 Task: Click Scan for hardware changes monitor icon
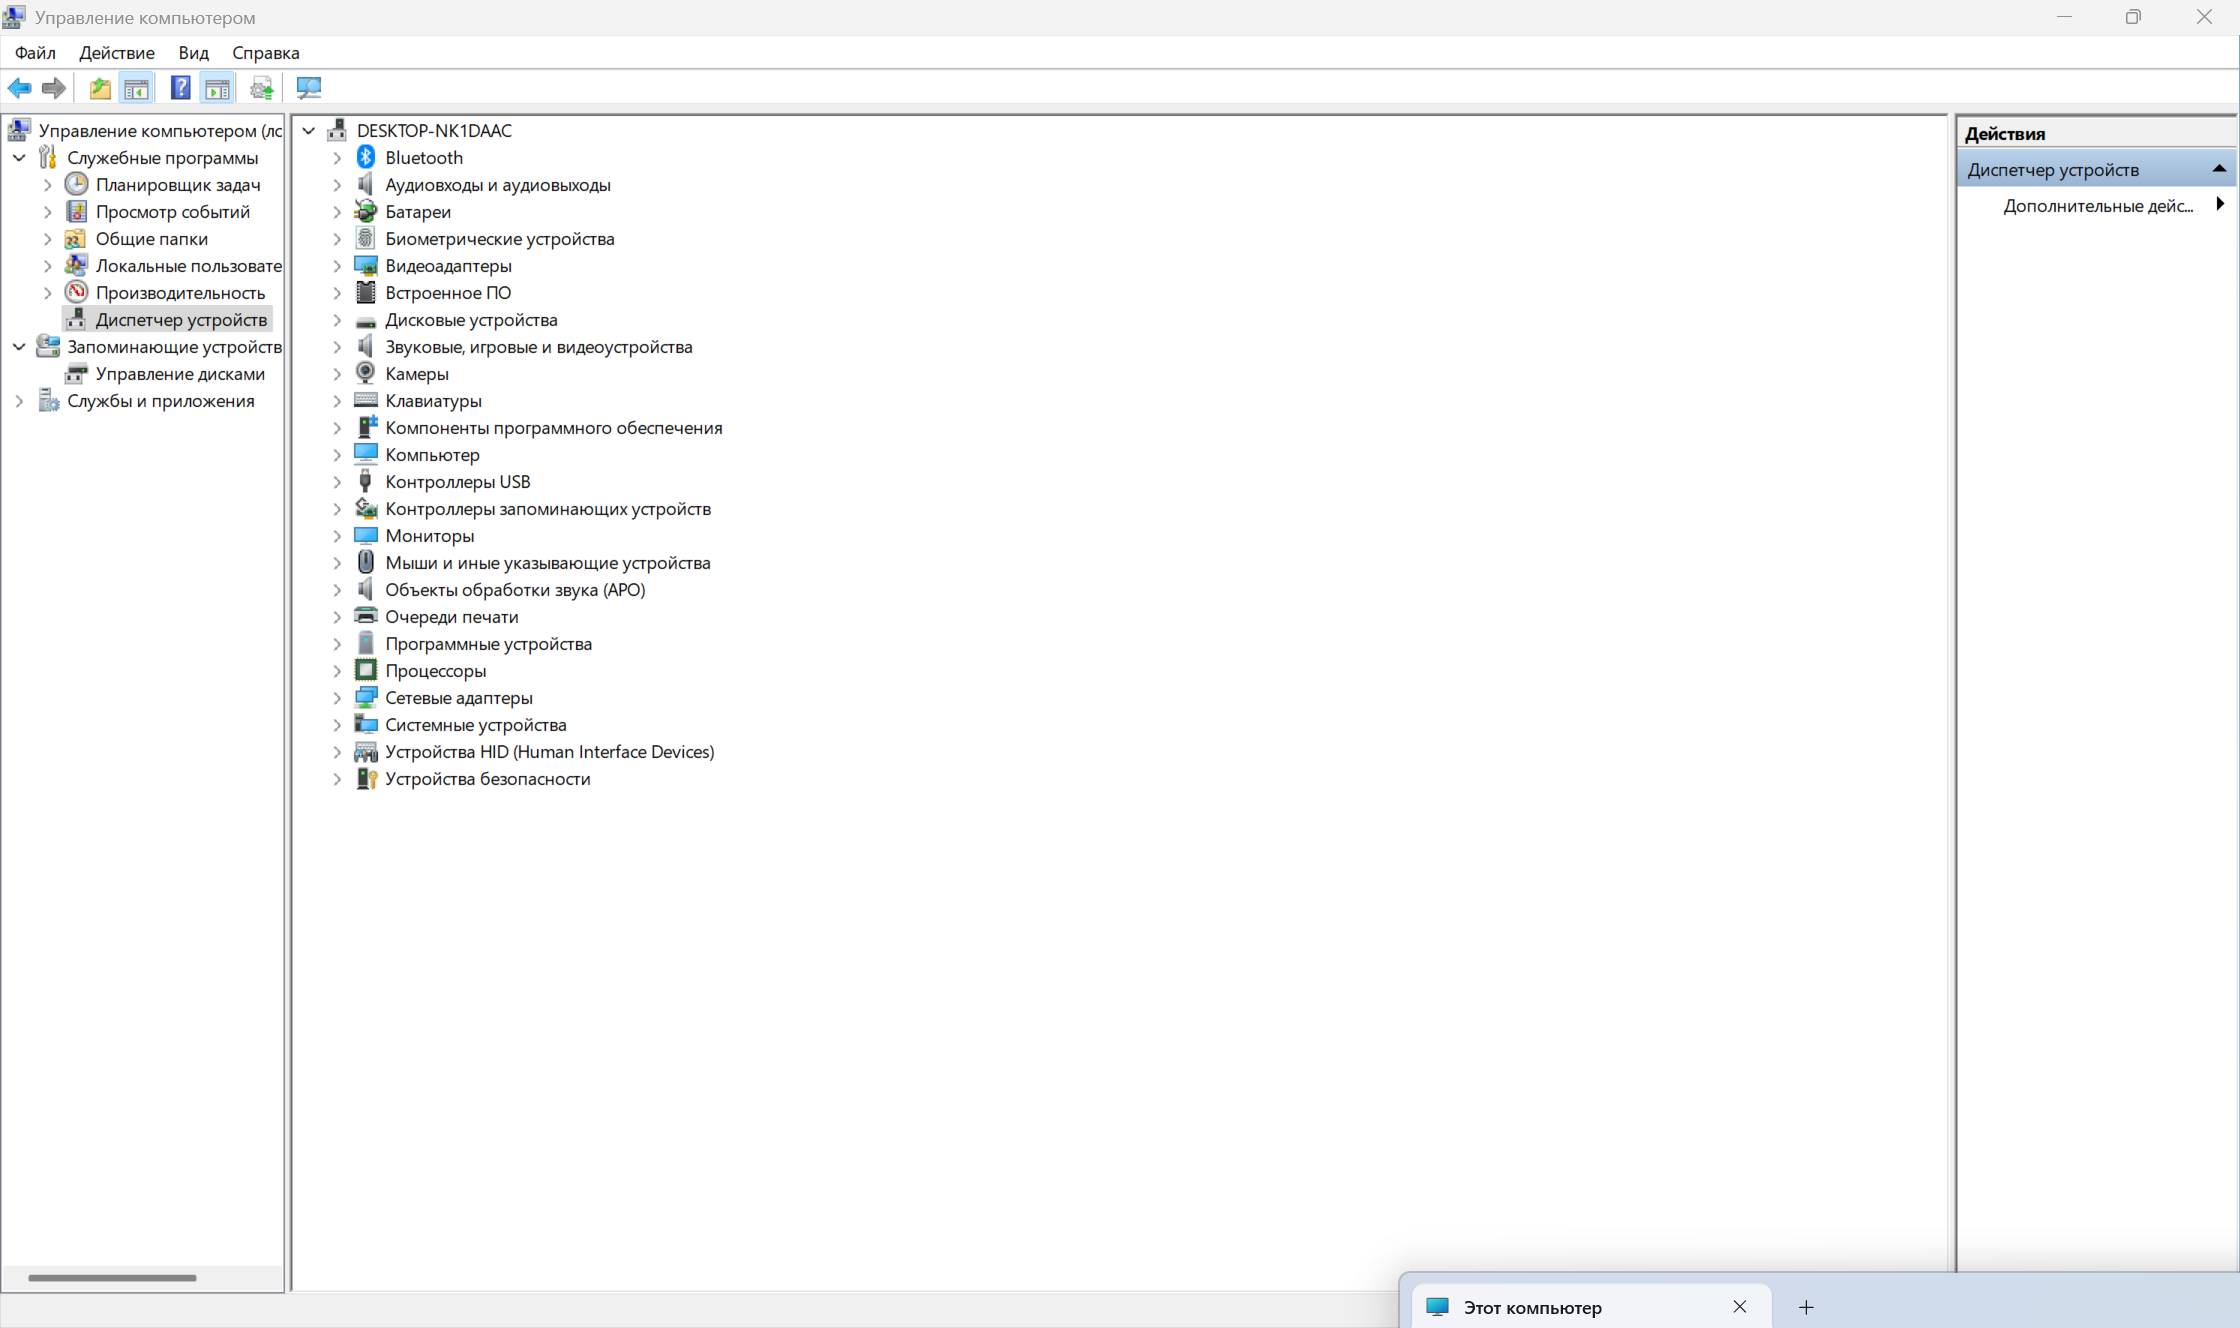pos(309,88)
